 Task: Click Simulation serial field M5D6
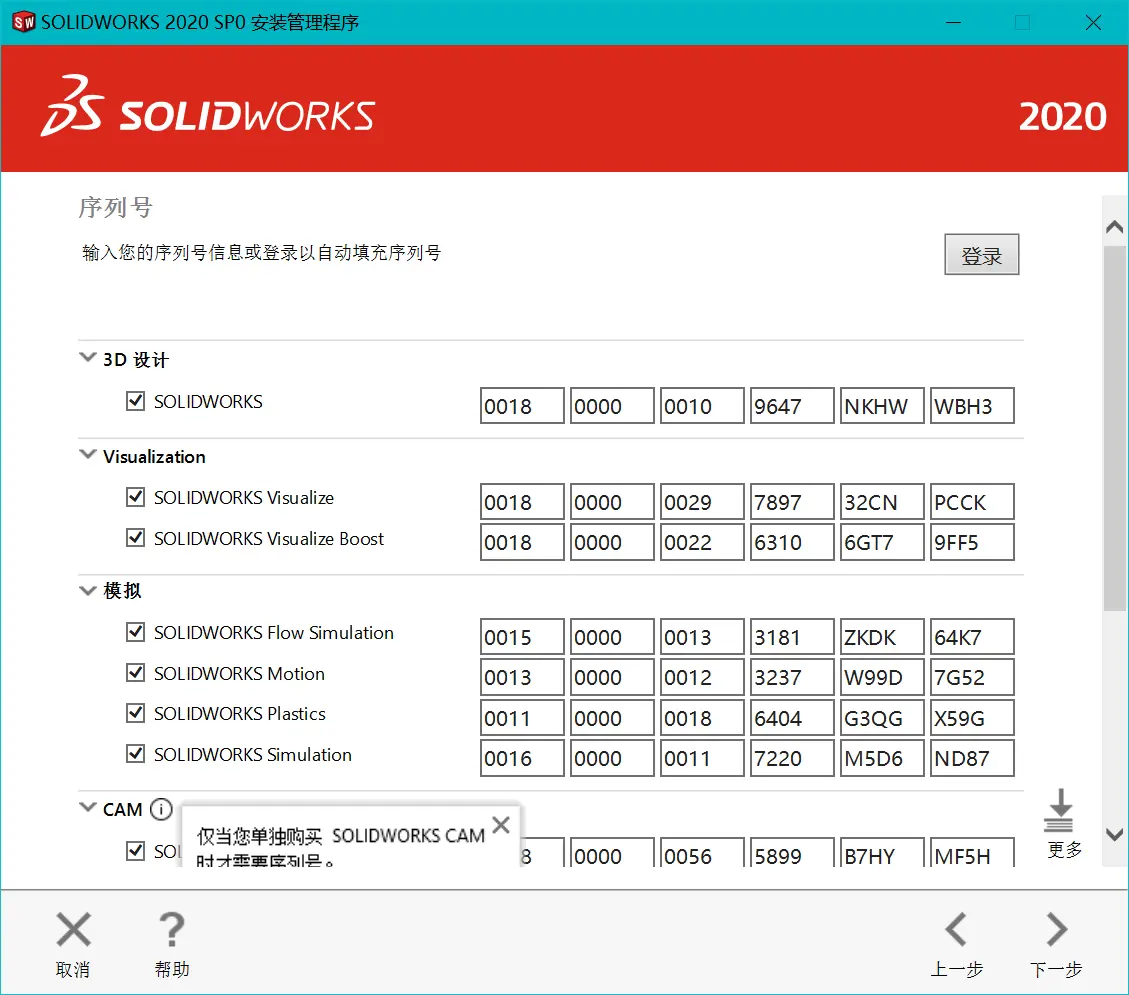coord(882,758)
